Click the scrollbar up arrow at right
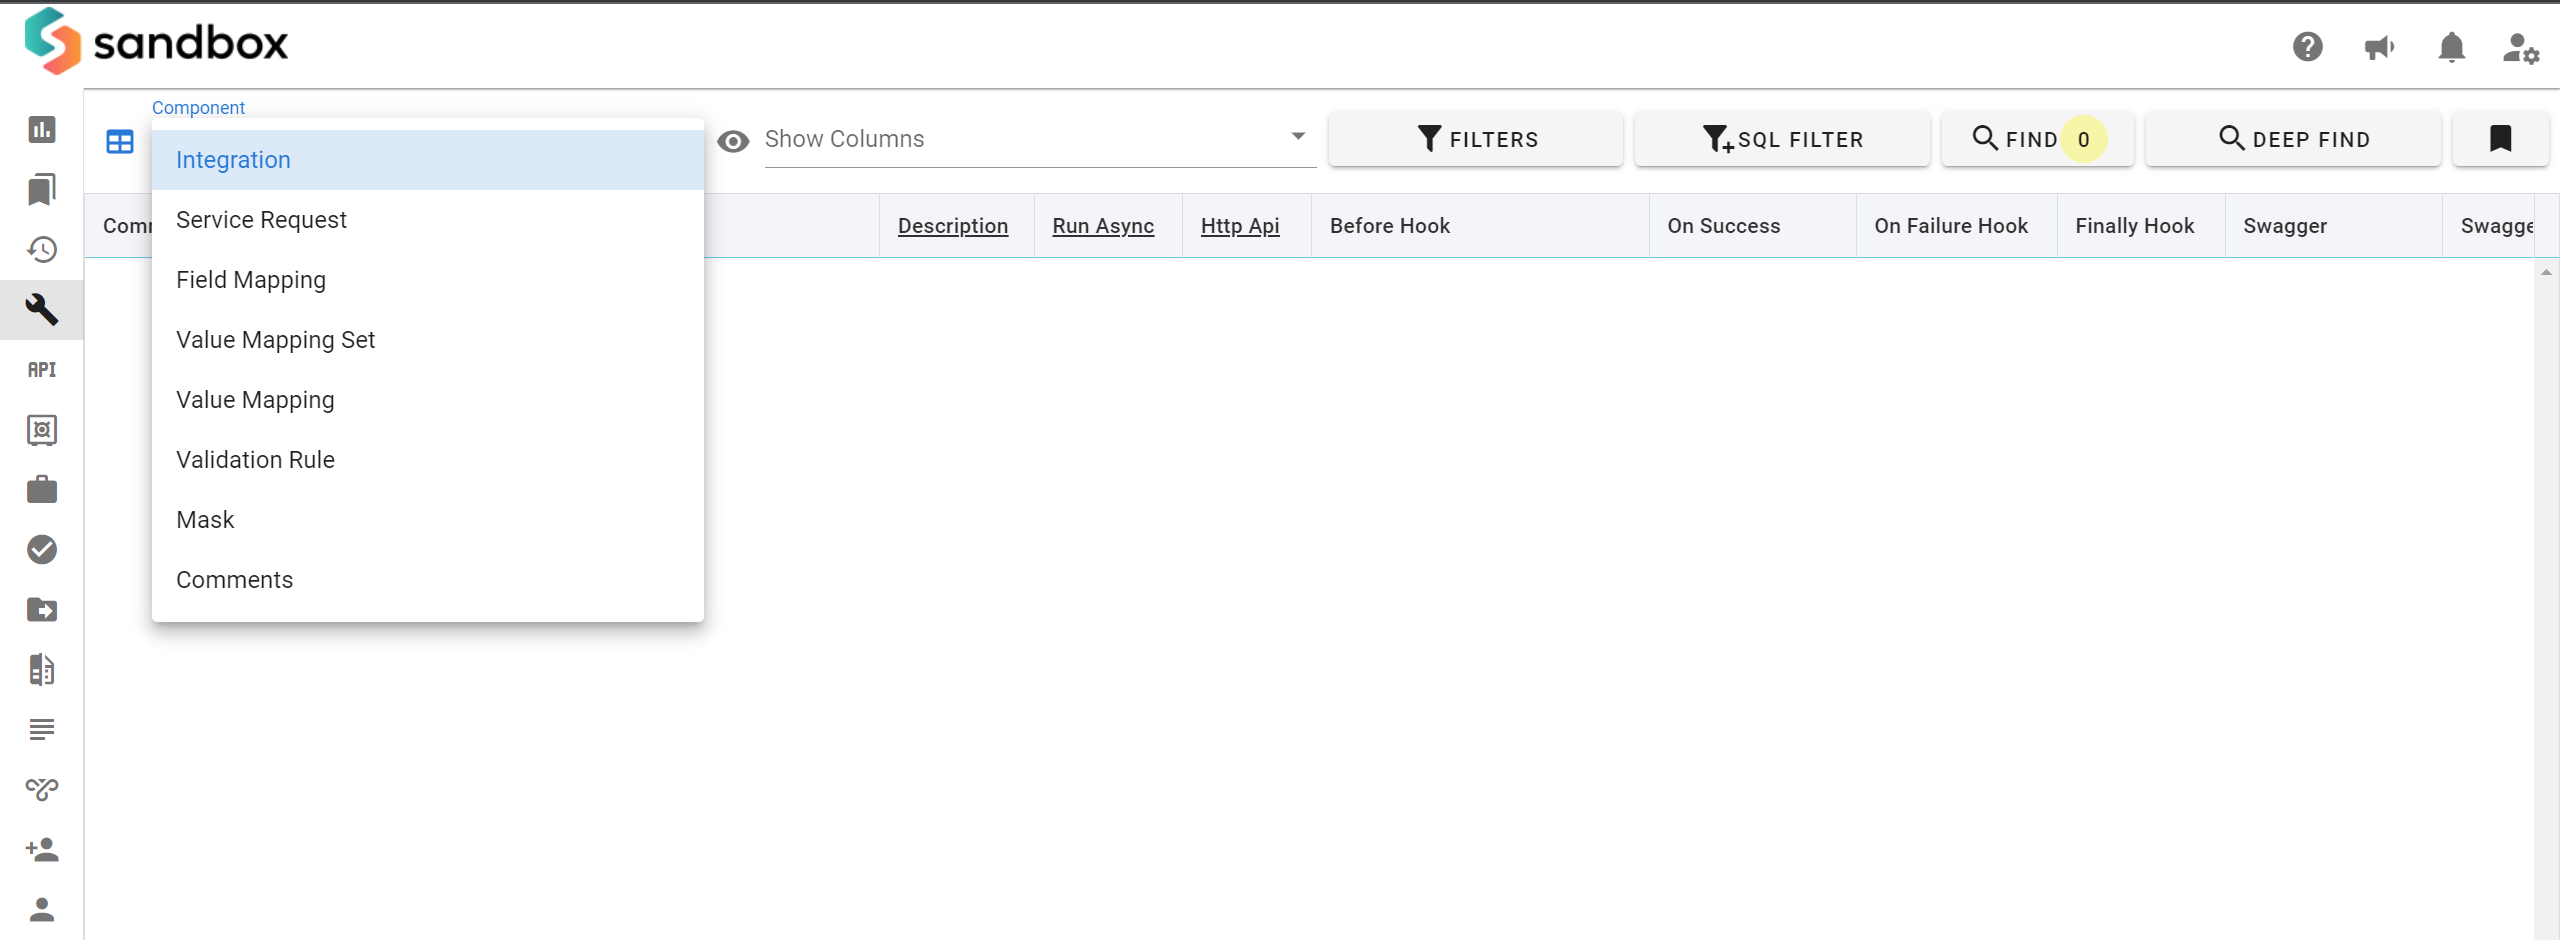This screenshot has height=940, width=2560. pyautogui.click(x=2546, y=272)
